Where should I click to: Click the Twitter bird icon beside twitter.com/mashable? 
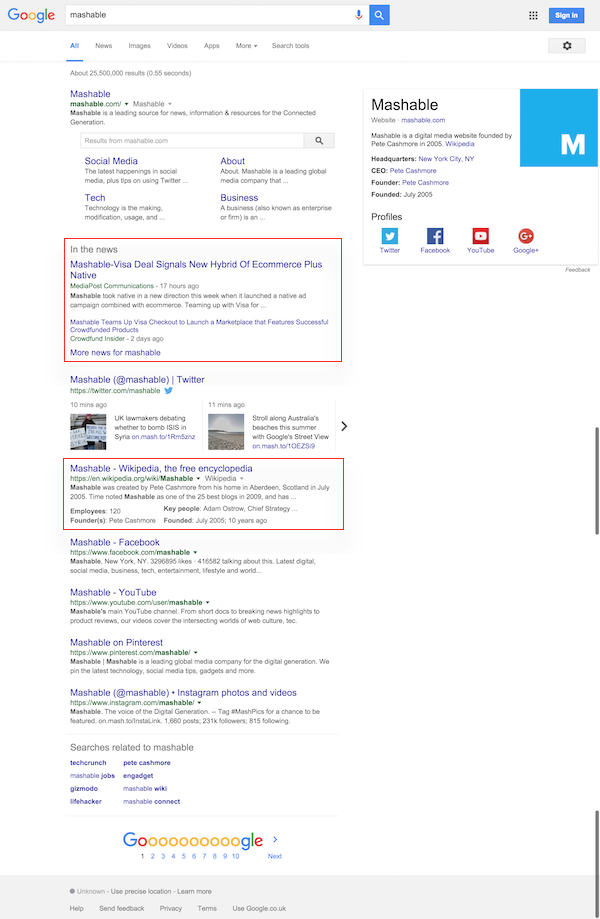tap(169, 390)
